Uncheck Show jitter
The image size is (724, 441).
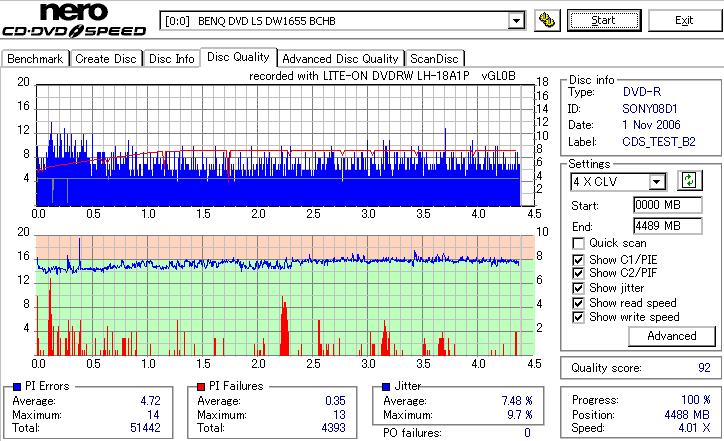[578, 288]
